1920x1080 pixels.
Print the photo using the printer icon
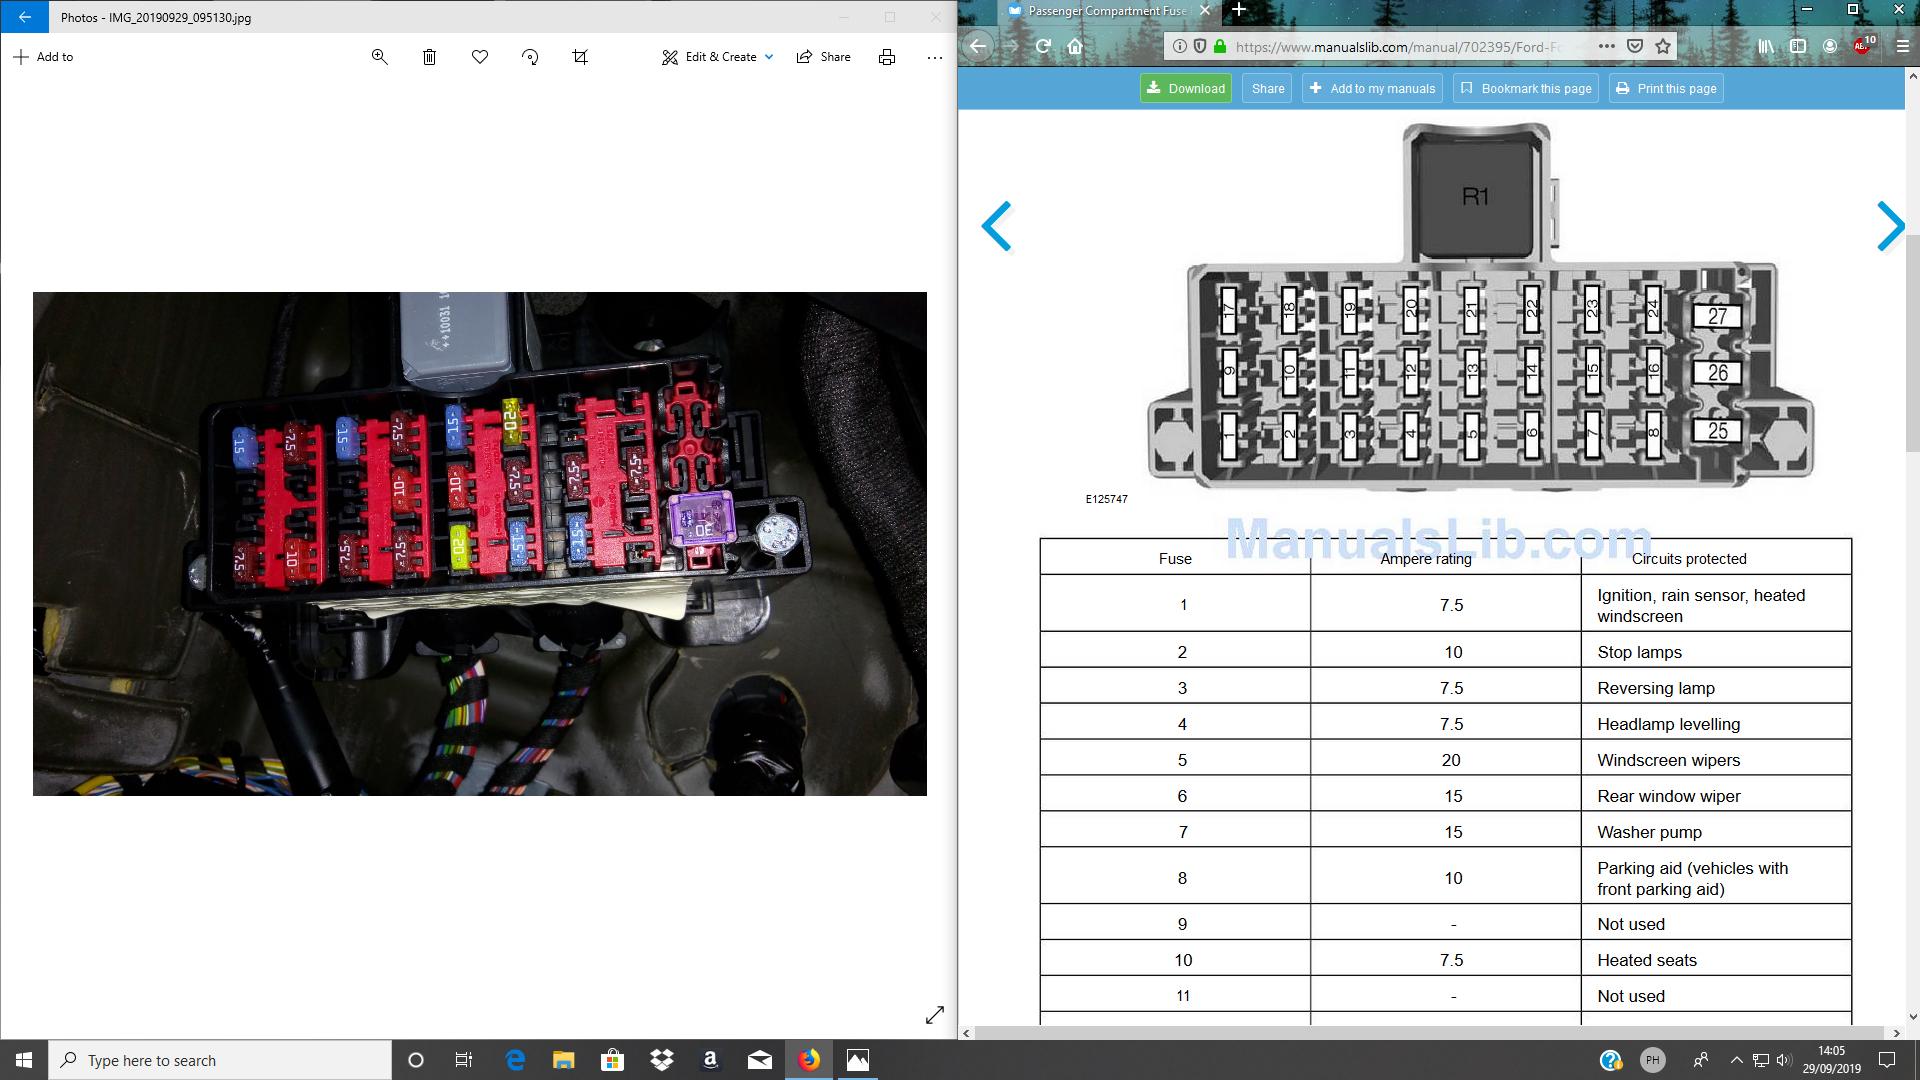tap(887, 57)
